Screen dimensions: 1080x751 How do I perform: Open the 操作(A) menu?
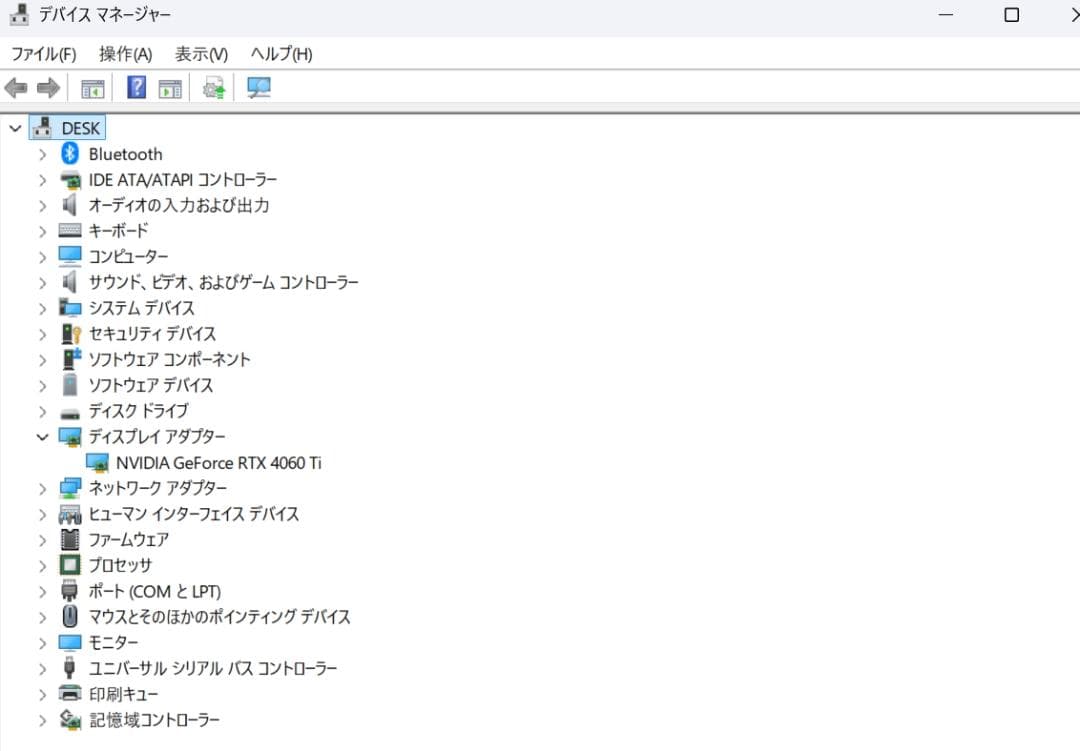click(x=125, y=54)
